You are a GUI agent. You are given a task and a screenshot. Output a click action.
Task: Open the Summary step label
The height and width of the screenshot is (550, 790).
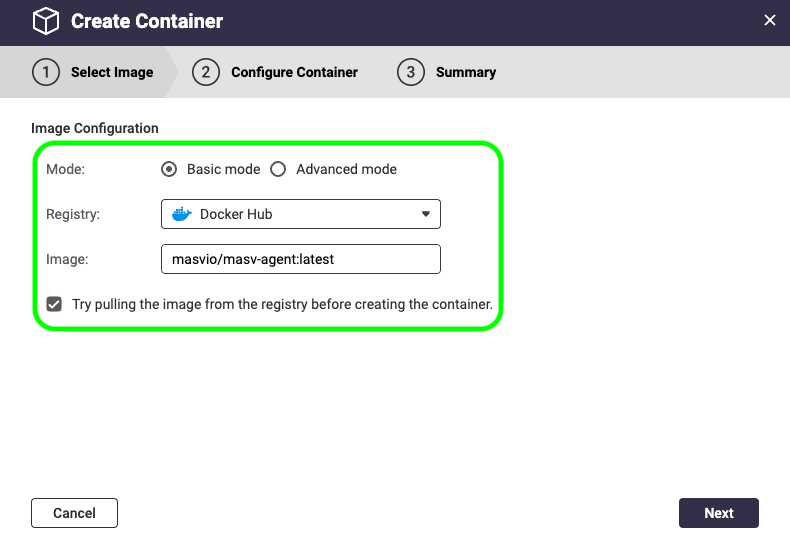click(465, 72)
